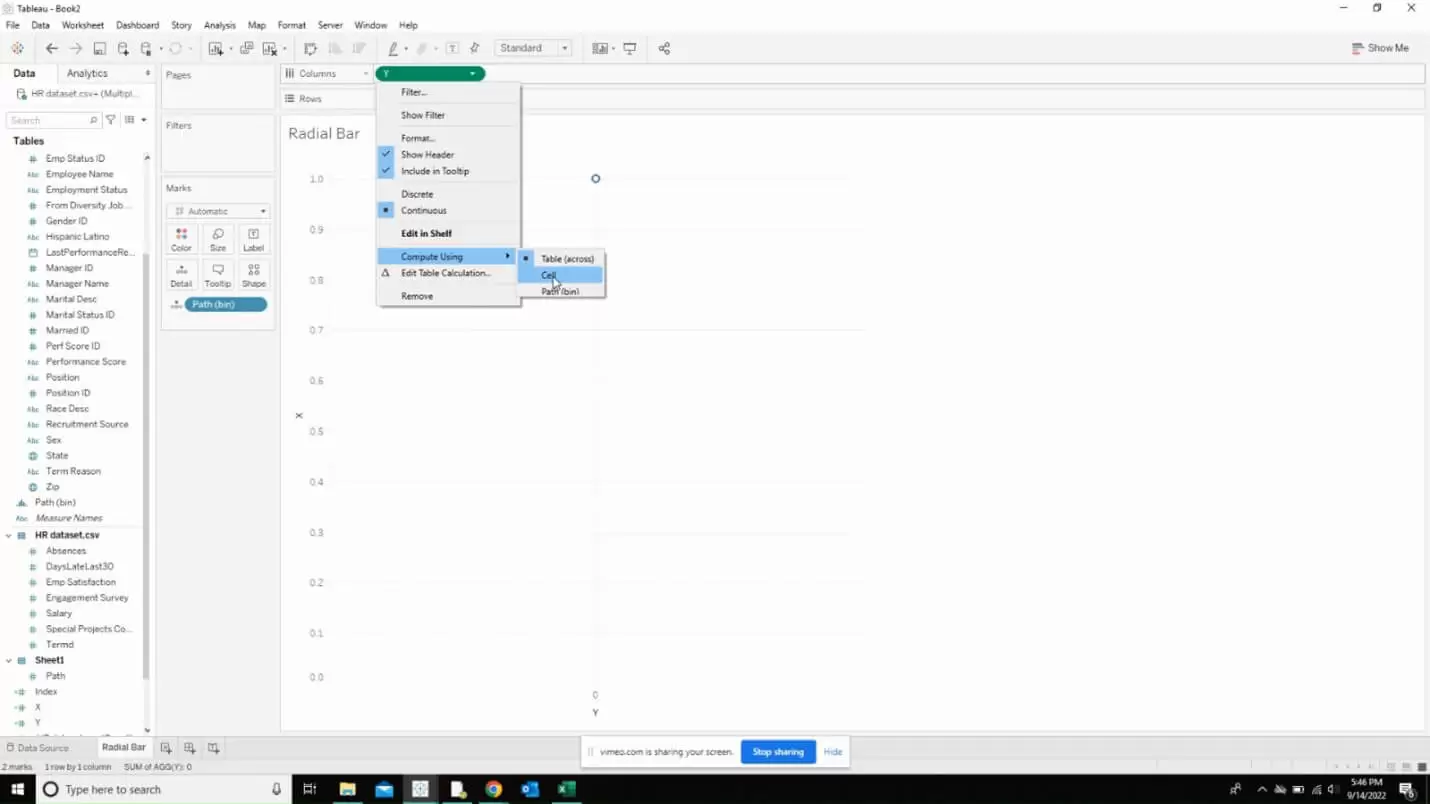Click the Undo back arrow
1430x804 pixels.
coord(52,48)
